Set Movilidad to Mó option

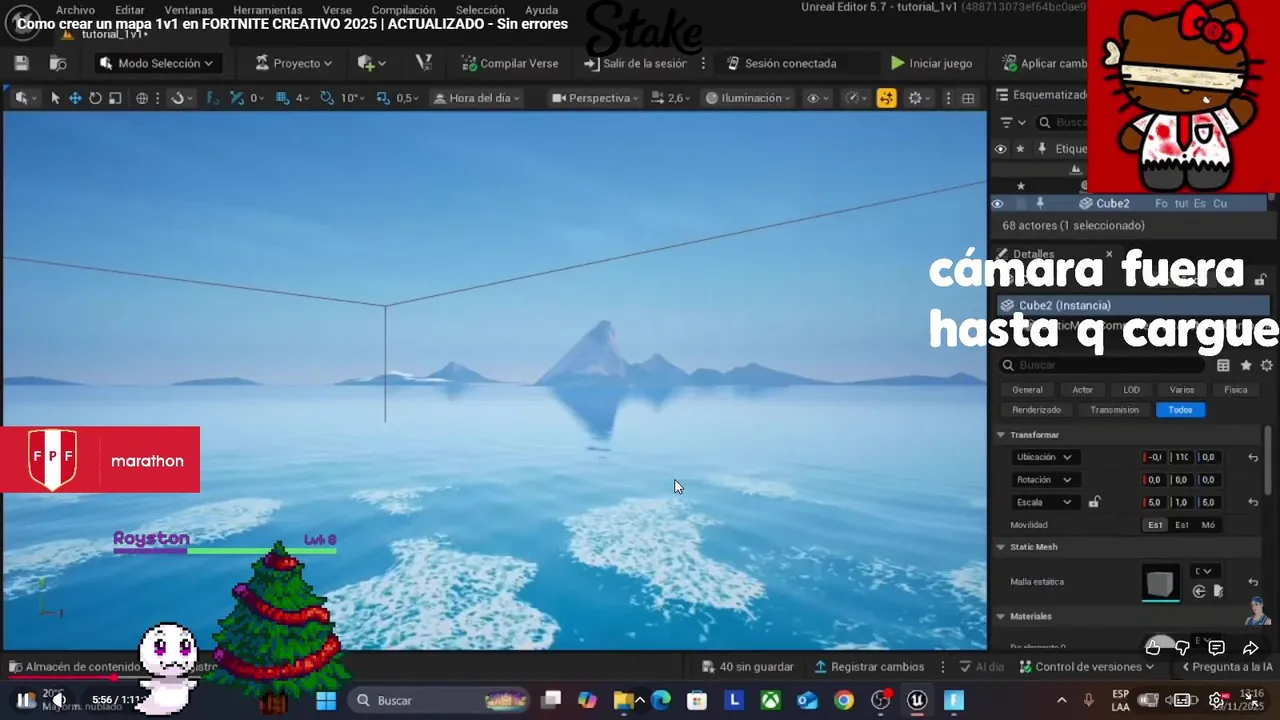pyautogui.click(x=1208, y=525)
